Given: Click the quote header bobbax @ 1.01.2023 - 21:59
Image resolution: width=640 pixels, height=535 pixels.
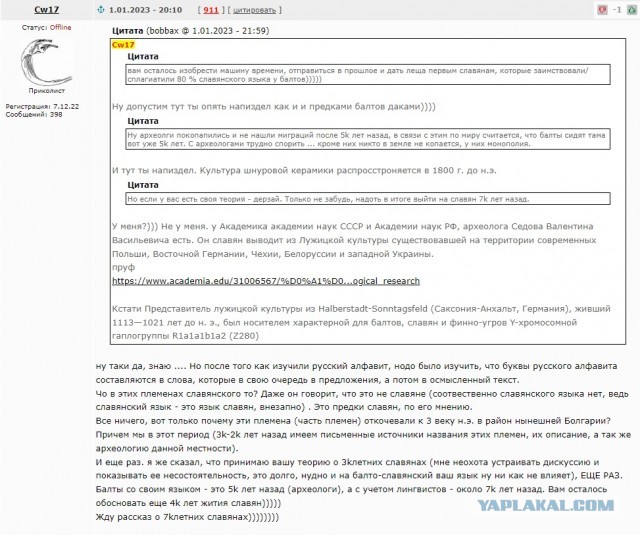Looking at the screenshot, I should pyautogui.click(x=191, y=31).
